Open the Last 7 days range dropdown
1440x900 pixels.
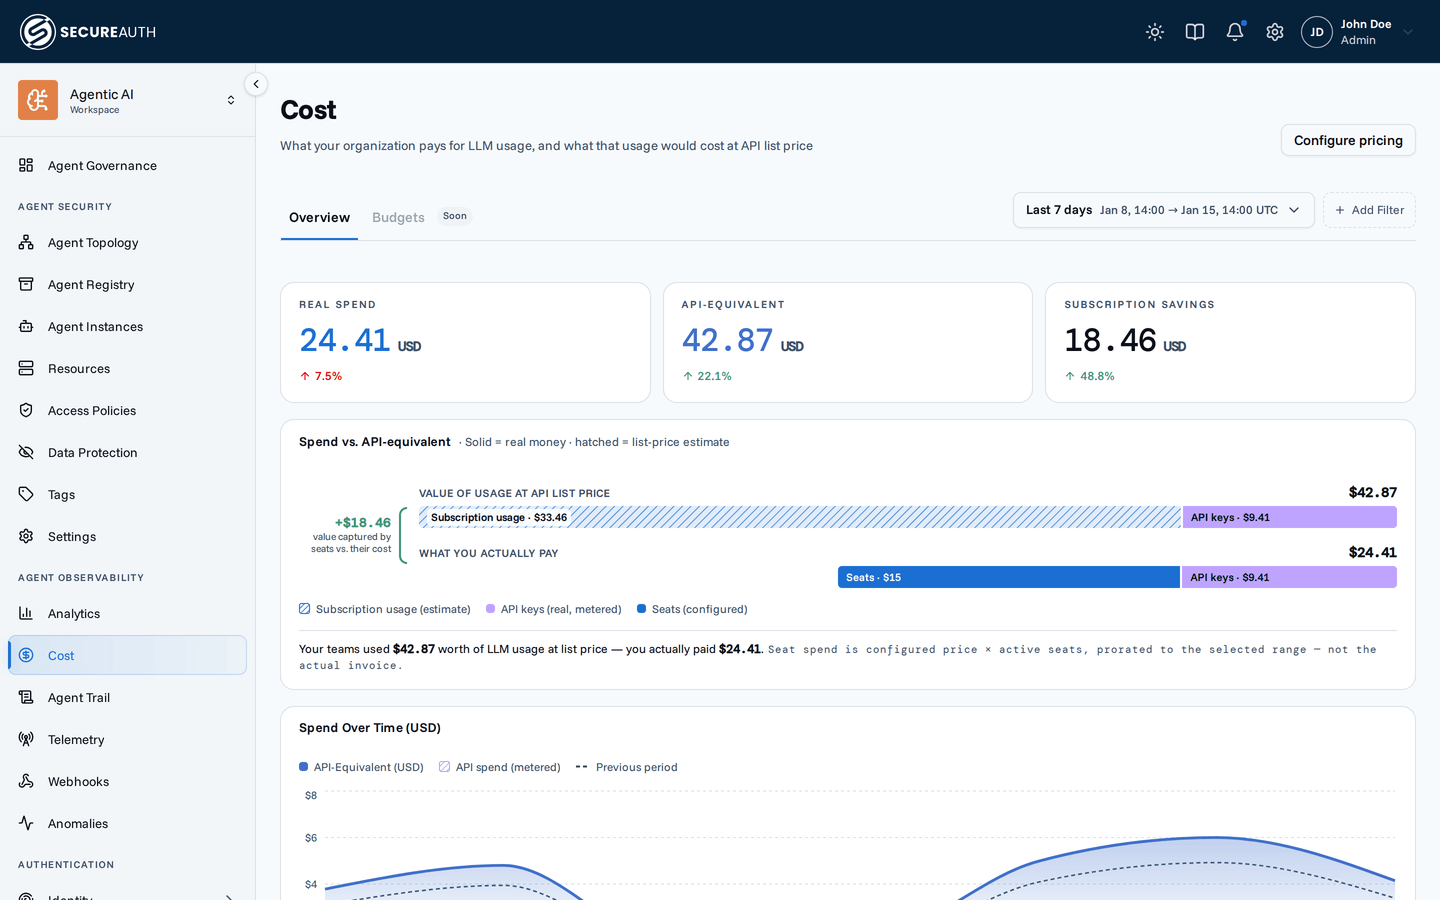tap(1163, 210)
